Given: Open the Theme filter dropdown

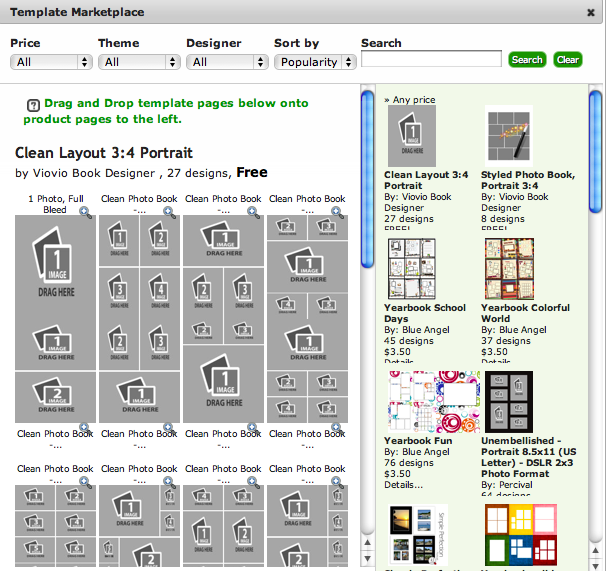Looking at the screenshot, I should pyautogui.click(x=139, y=62).
